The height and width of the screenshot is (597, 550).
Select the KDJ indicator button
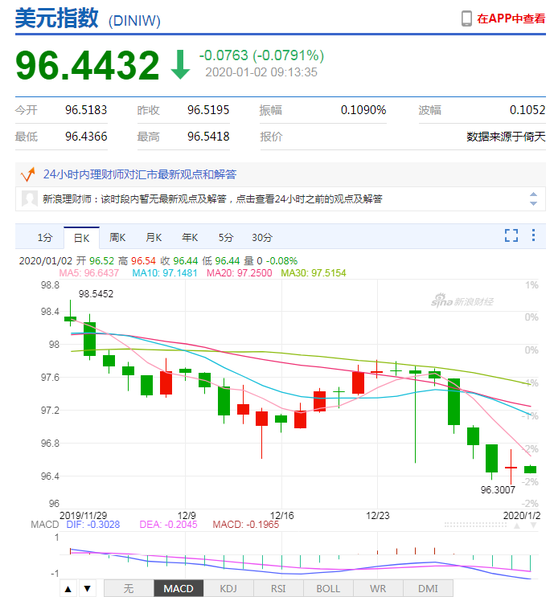pos(228,589)
